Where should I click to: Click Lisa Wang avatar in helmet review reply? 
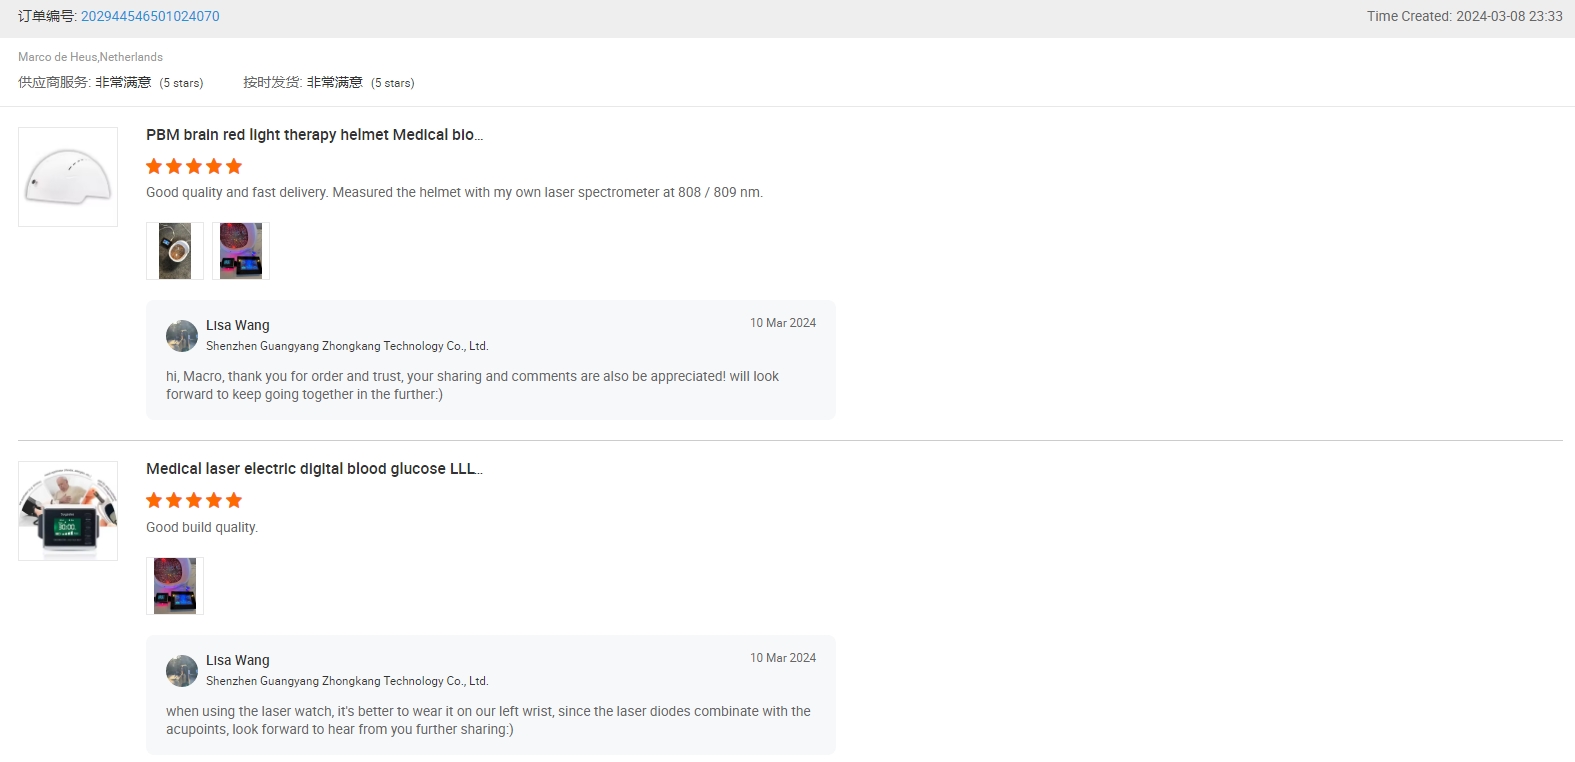[x=182, y=336]
